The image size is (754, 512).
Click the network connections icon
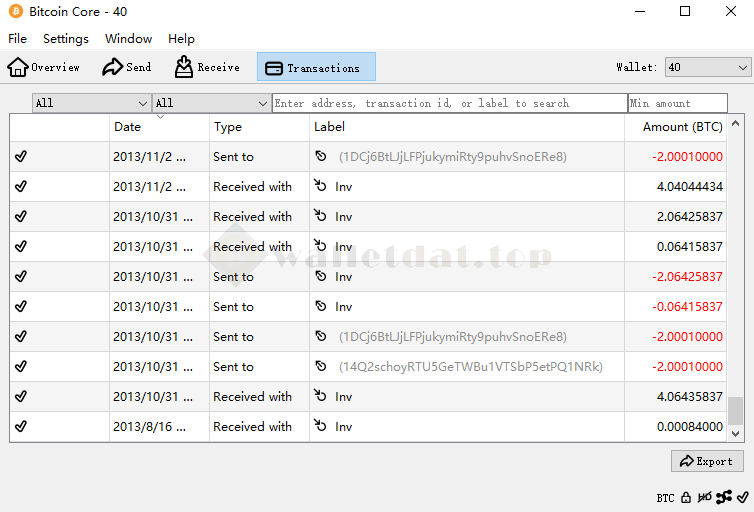(723, 497)
